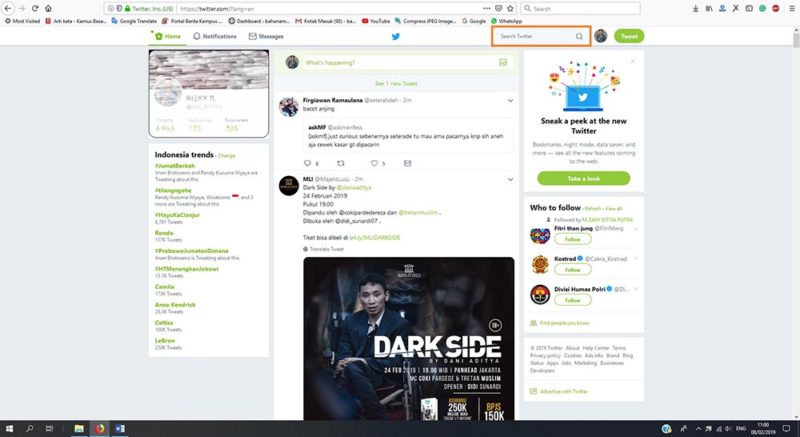Open Advertise with Twitter link
The width and height of the screenshot is (800, 437).
[564, 391]
